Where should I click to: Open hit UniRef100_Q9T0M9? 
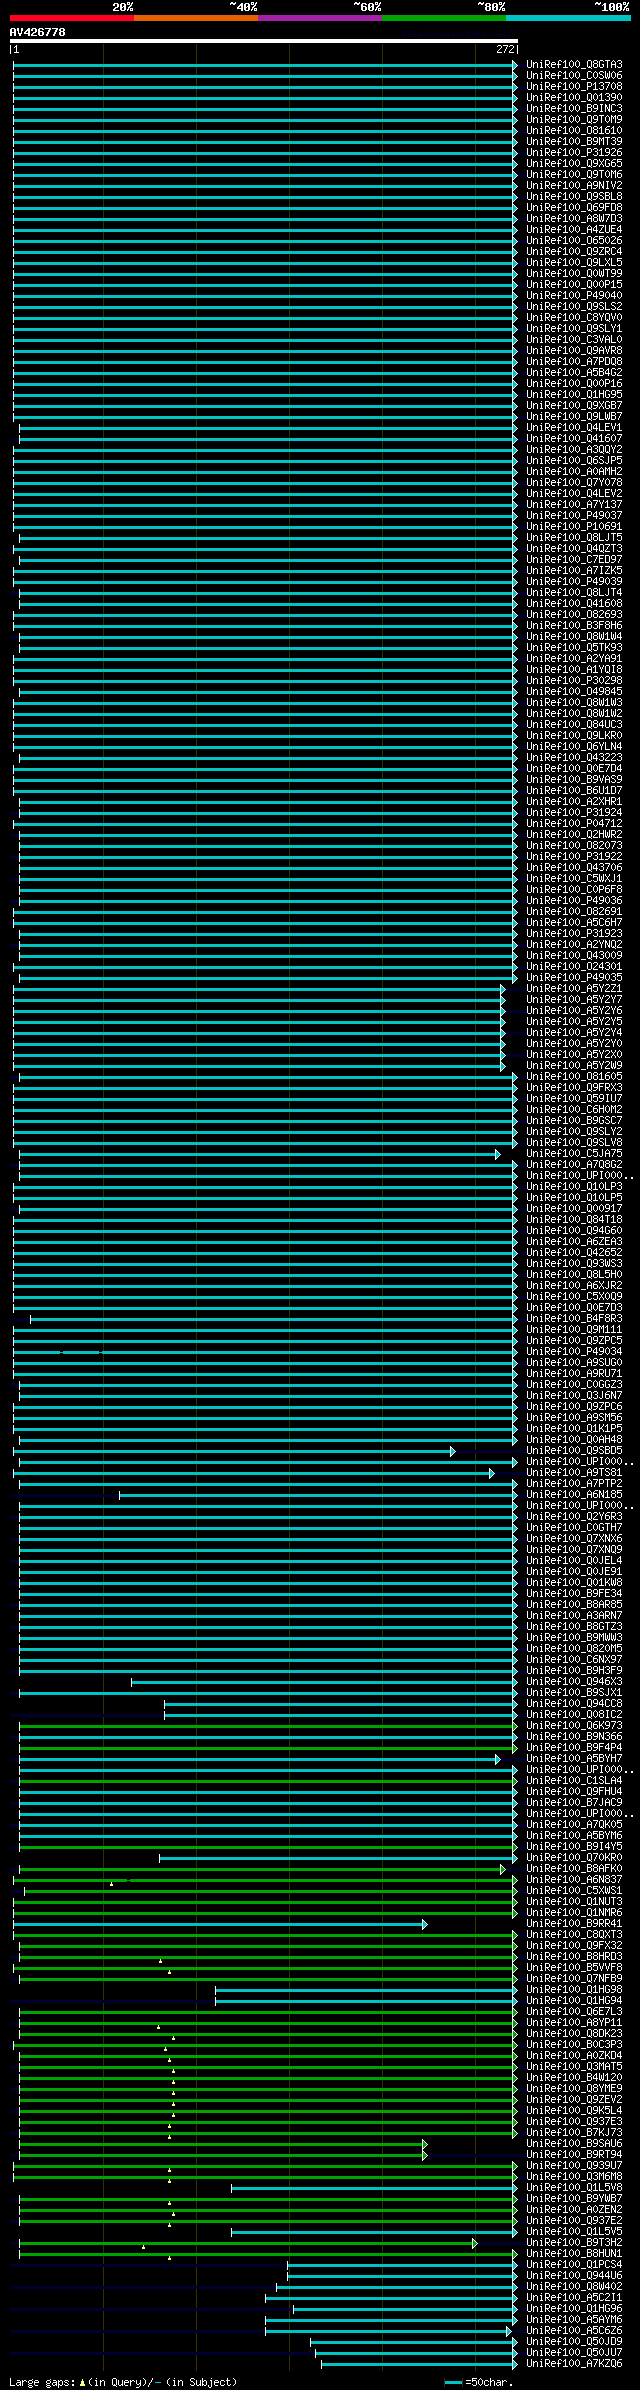click(x=574, y=120)
